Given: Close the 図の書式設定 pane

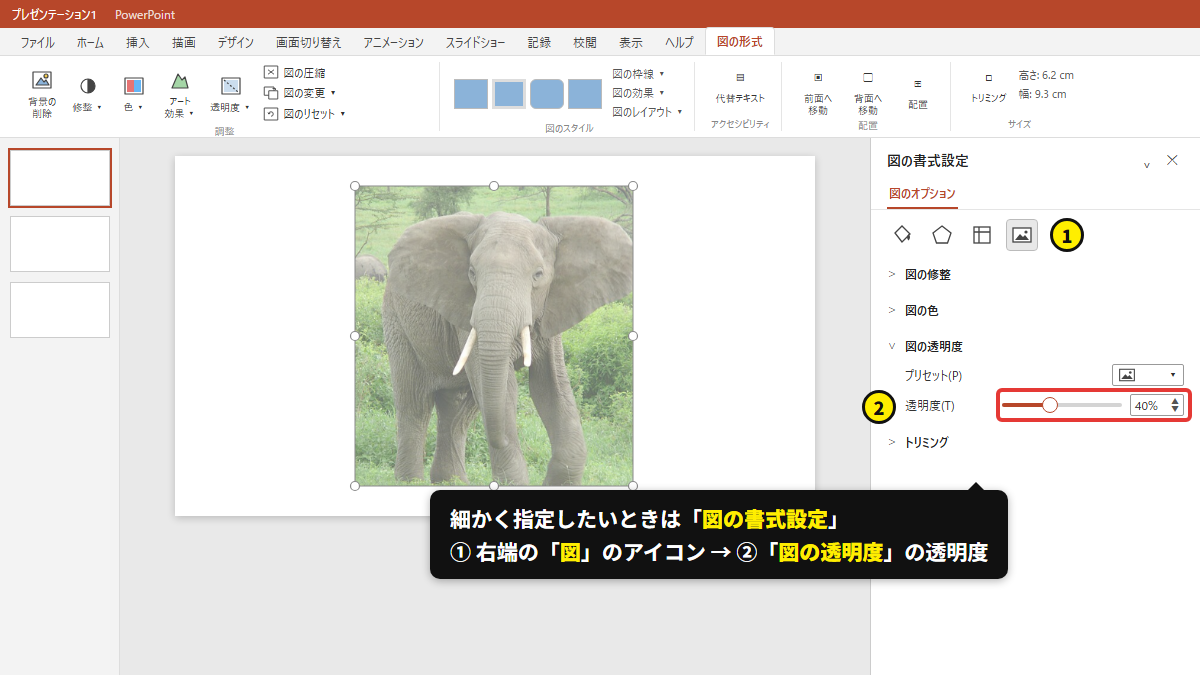Looking at the screenshot, I should pyautogui.click(x=1173, y=160).
